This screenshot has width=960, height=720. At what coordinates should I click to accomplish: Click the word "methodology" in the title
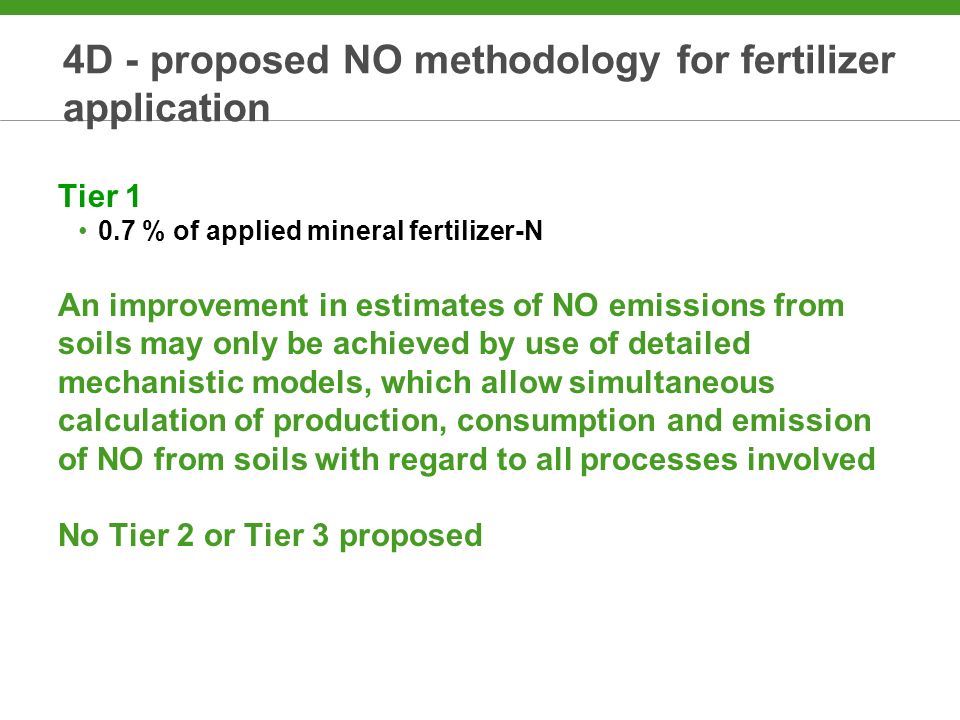click(538, 62)
